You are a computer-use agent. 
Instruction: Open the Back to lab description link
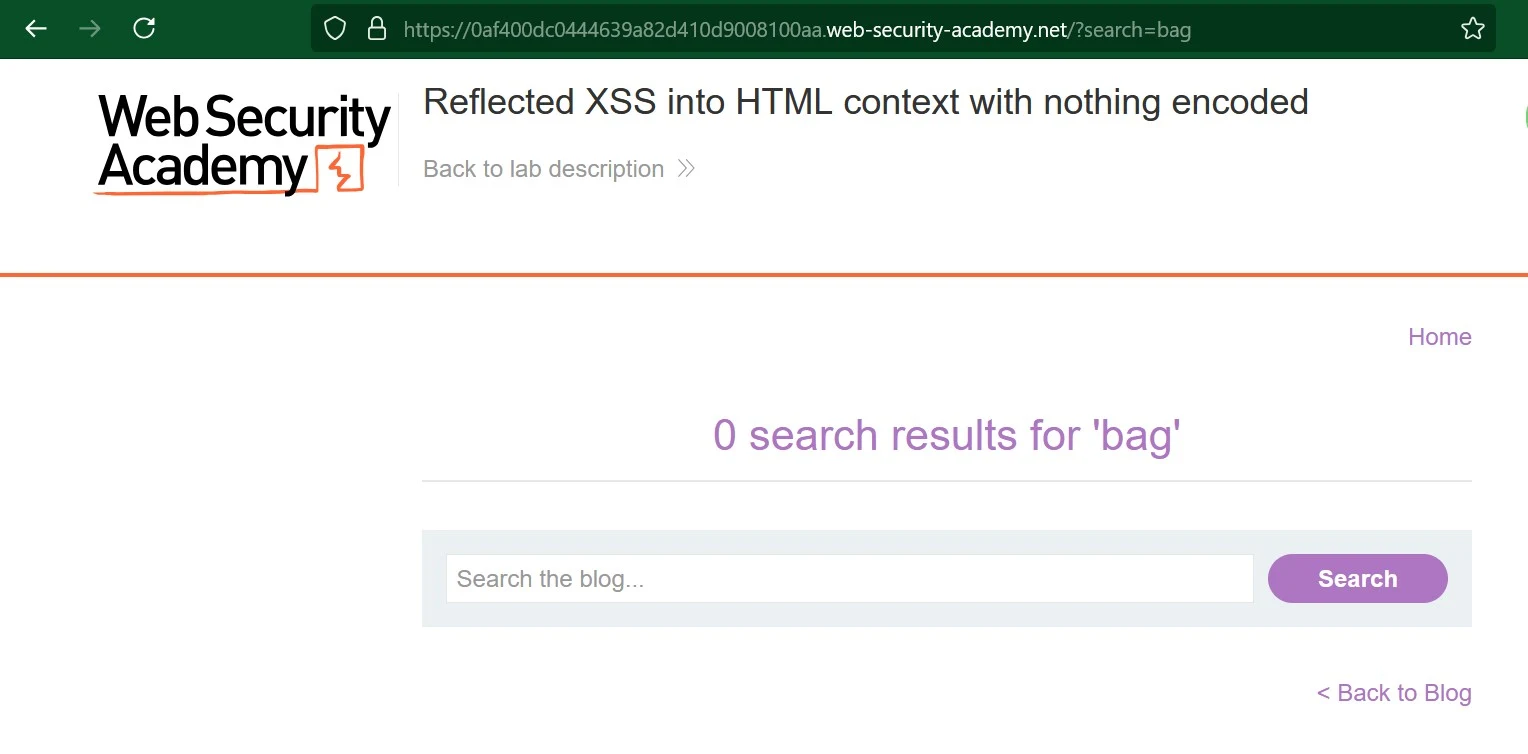(x=543, y=169)
